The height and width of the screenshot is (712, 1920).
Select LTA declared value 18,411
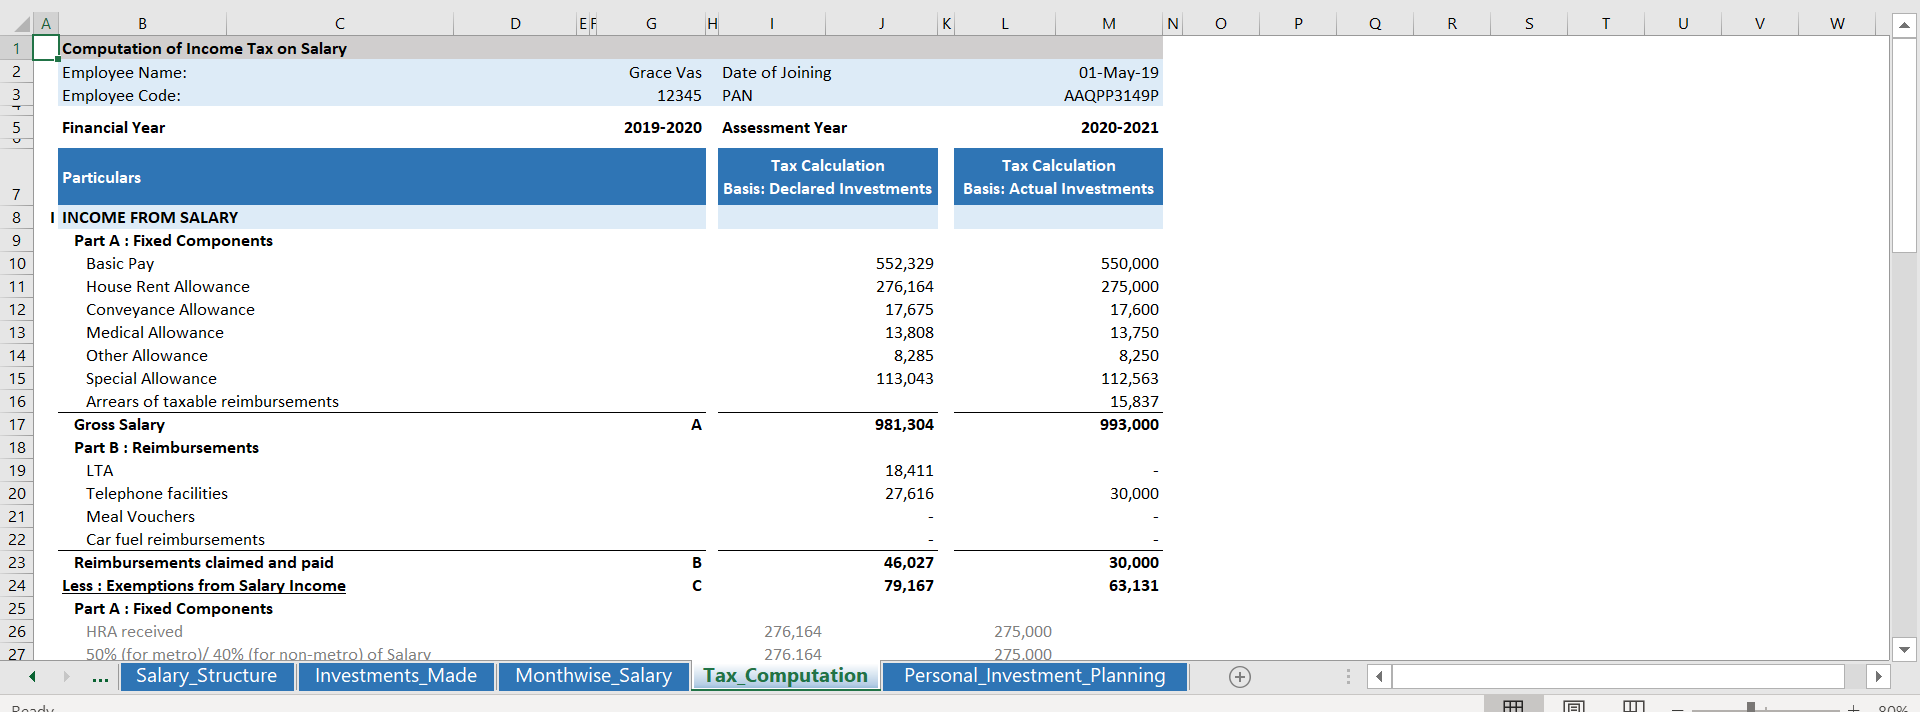pos(909,471)
